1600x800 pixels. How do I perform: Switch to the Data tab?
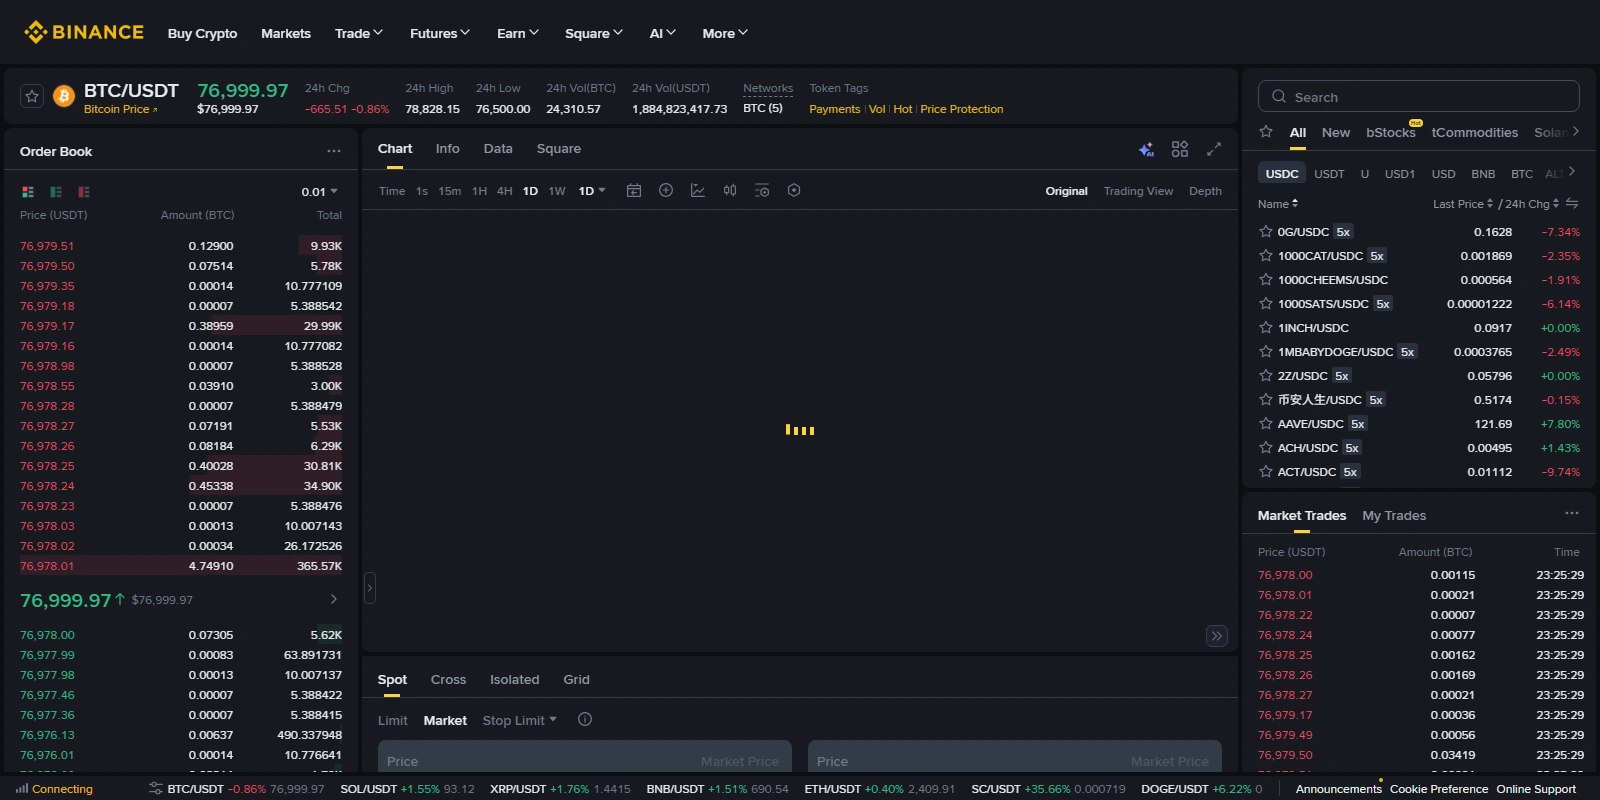coord(498,148)
